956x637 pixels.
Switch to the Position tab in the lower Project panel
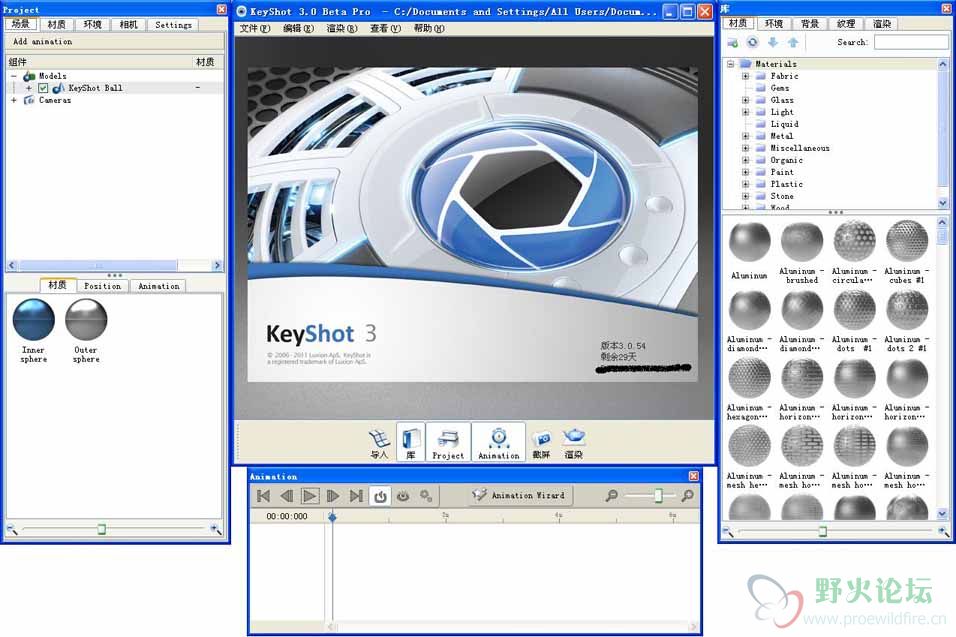click(102, 286)
